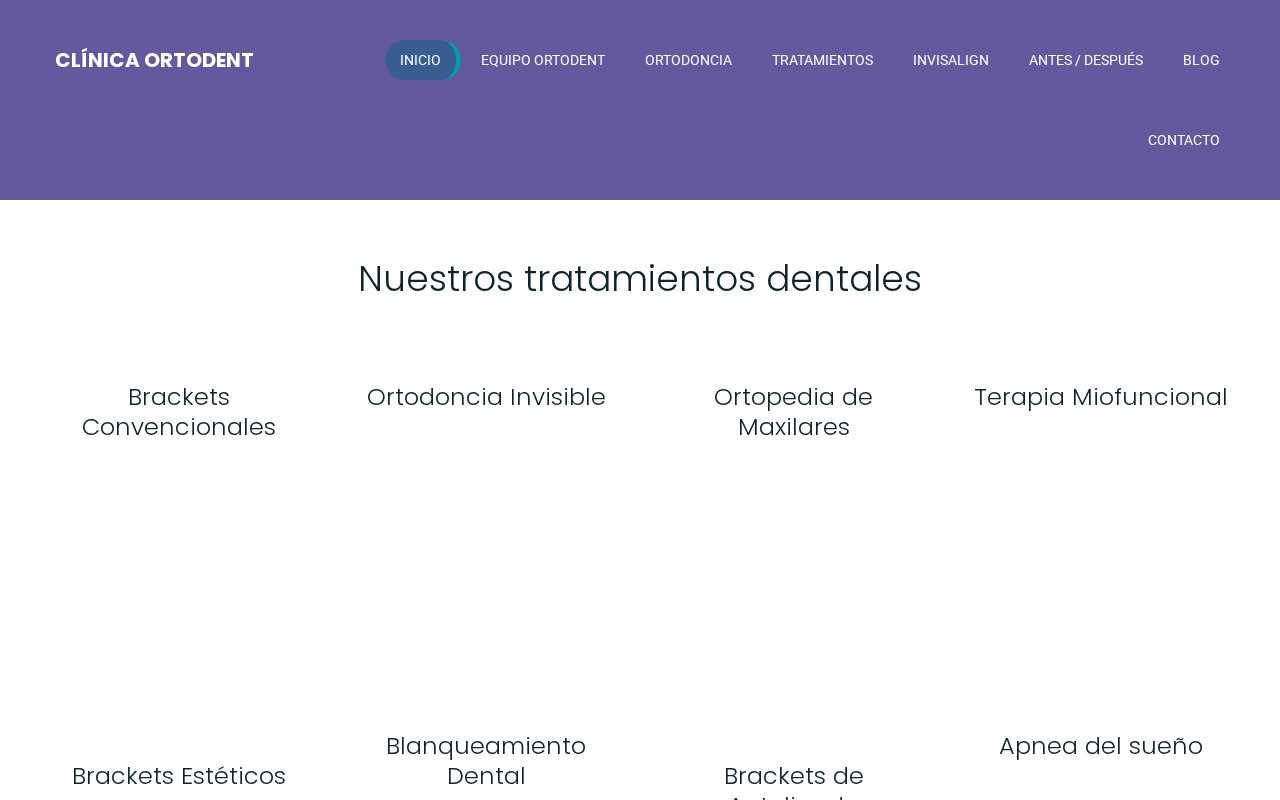Go to the Ortodoncia page
This screenshot has width=1280, height=800.
click(x=688, y=60)
